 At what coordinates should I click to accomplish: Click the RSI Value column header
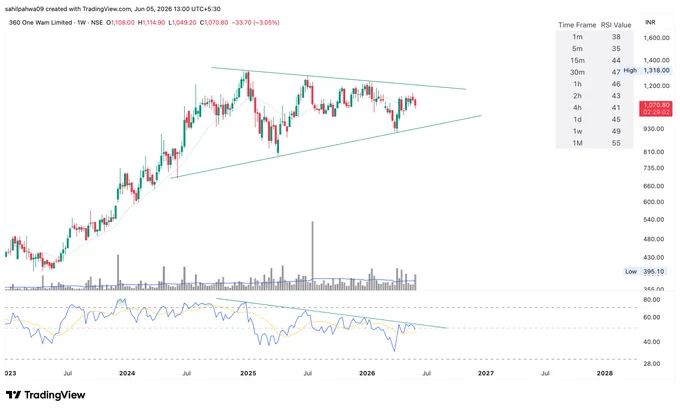tap(616, 25)
